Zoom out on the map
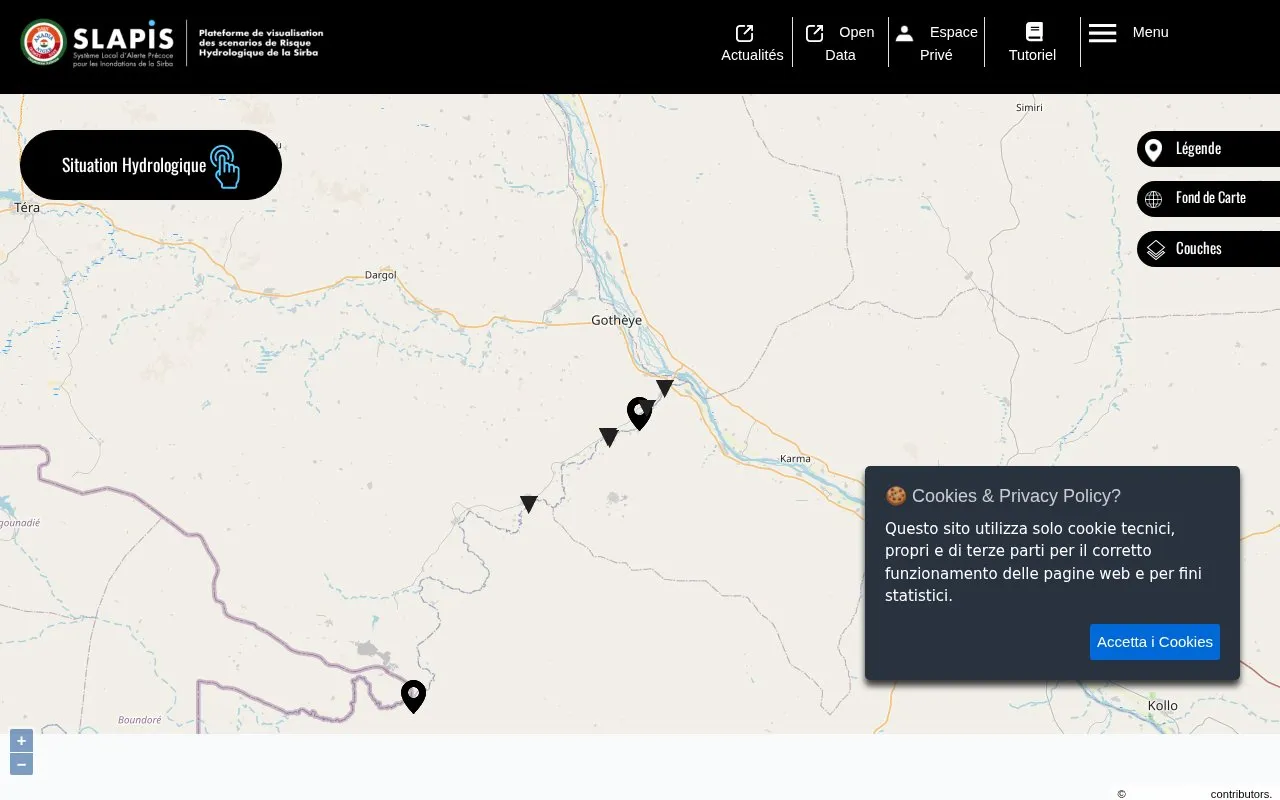The image size is (1280, 800). point(21,764)
